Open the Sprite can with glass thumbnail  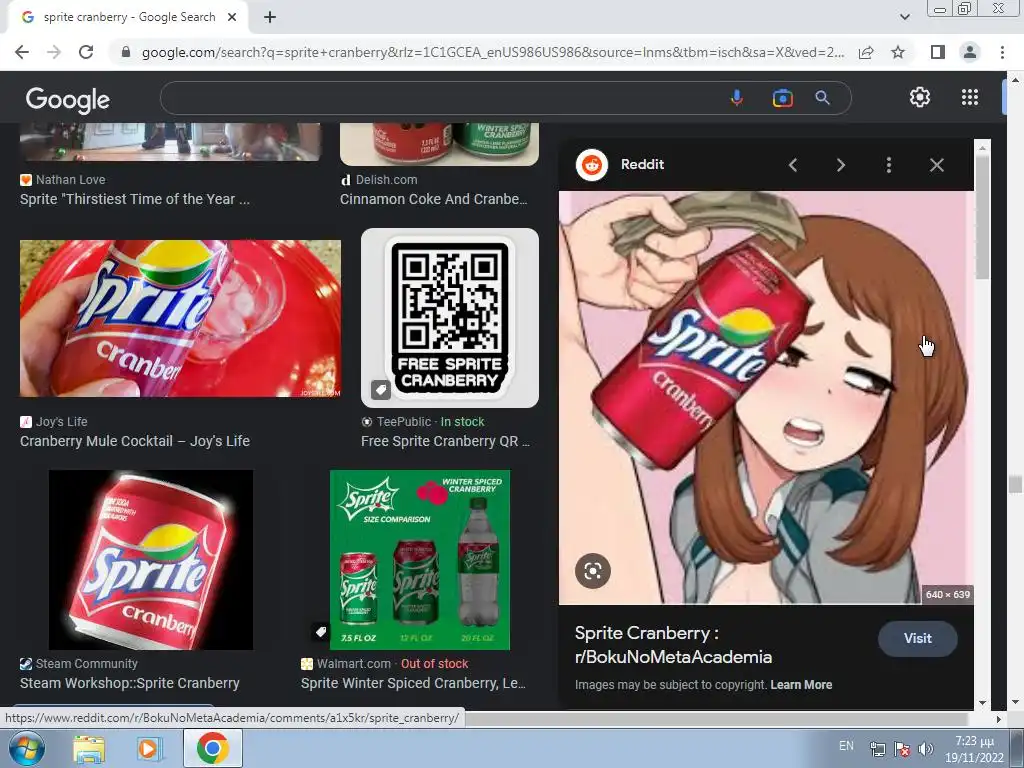180,319
